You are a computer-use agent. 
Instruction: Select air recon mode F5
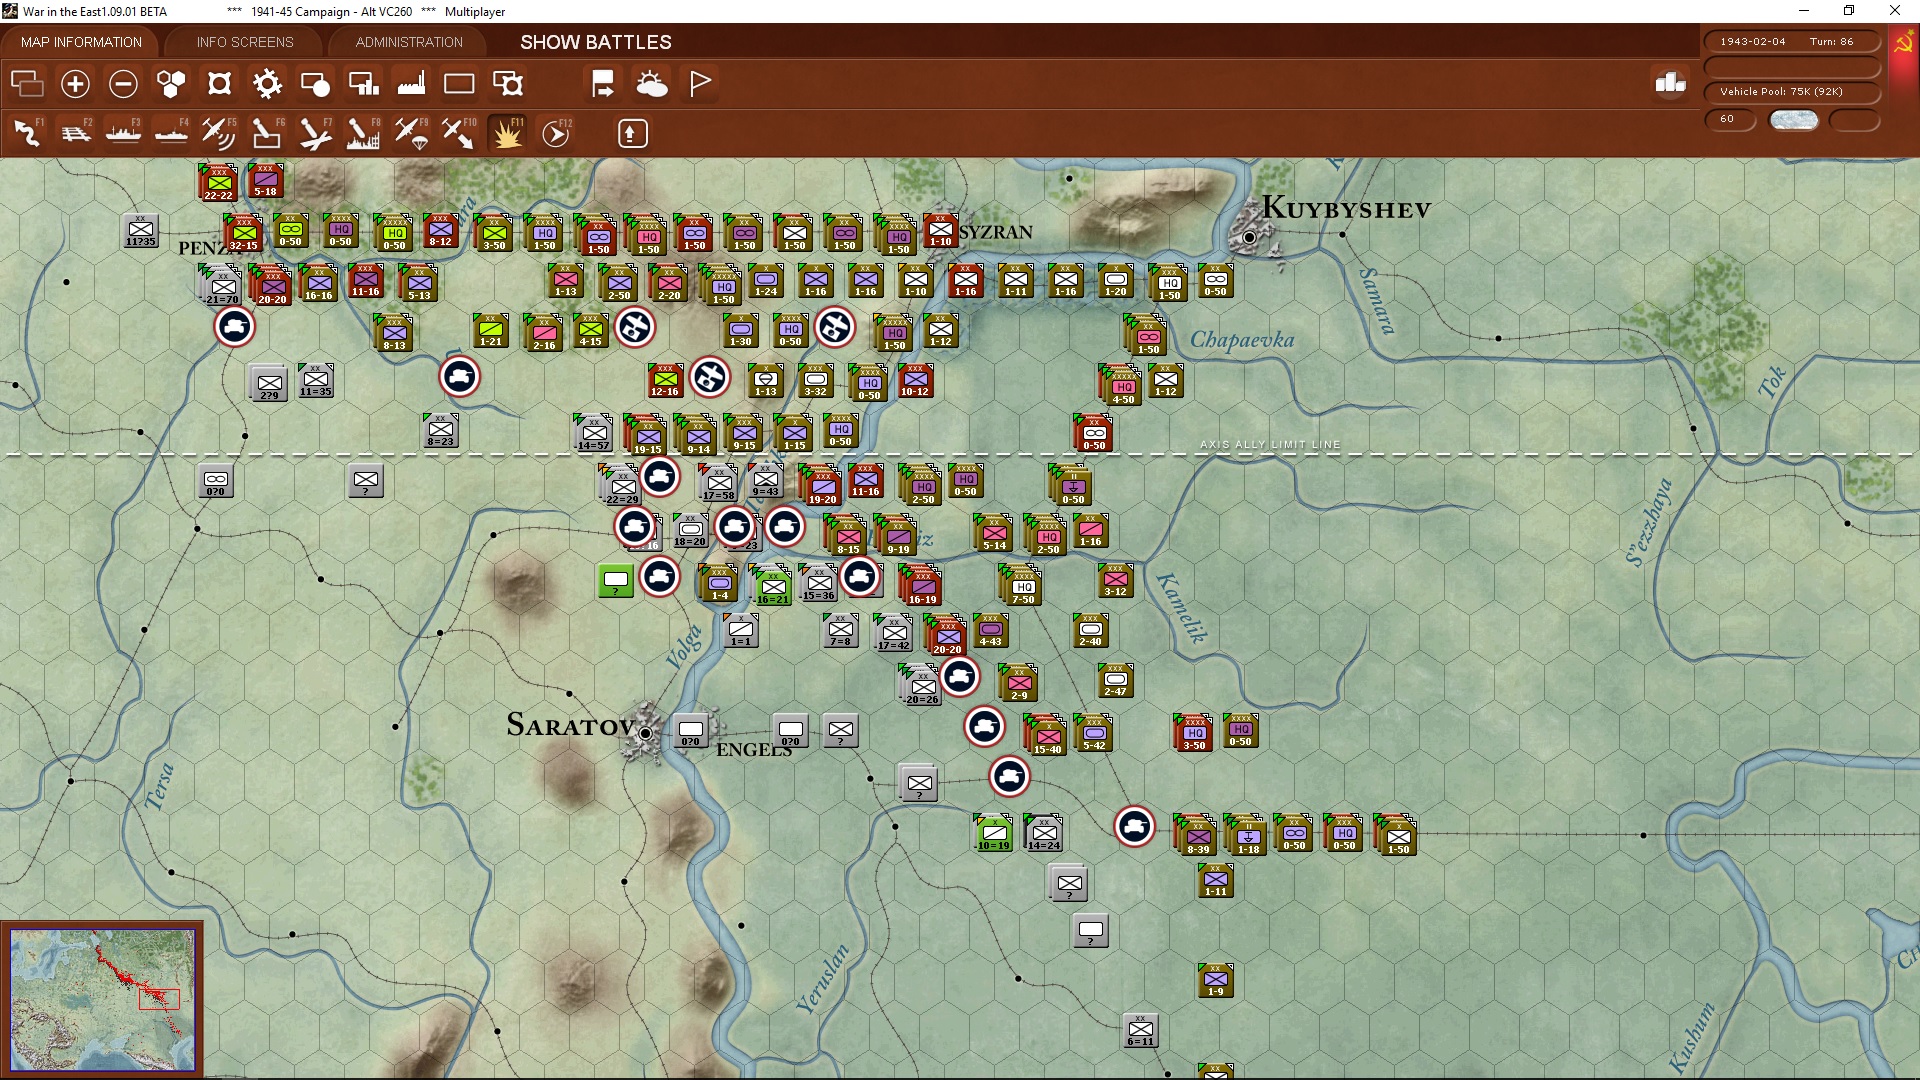(x=218, y=133)
